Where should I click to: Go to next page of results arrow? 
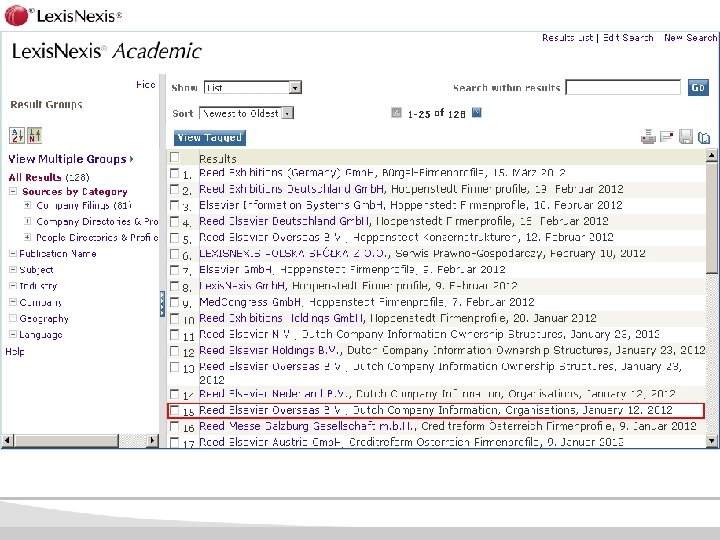point(477,112)
